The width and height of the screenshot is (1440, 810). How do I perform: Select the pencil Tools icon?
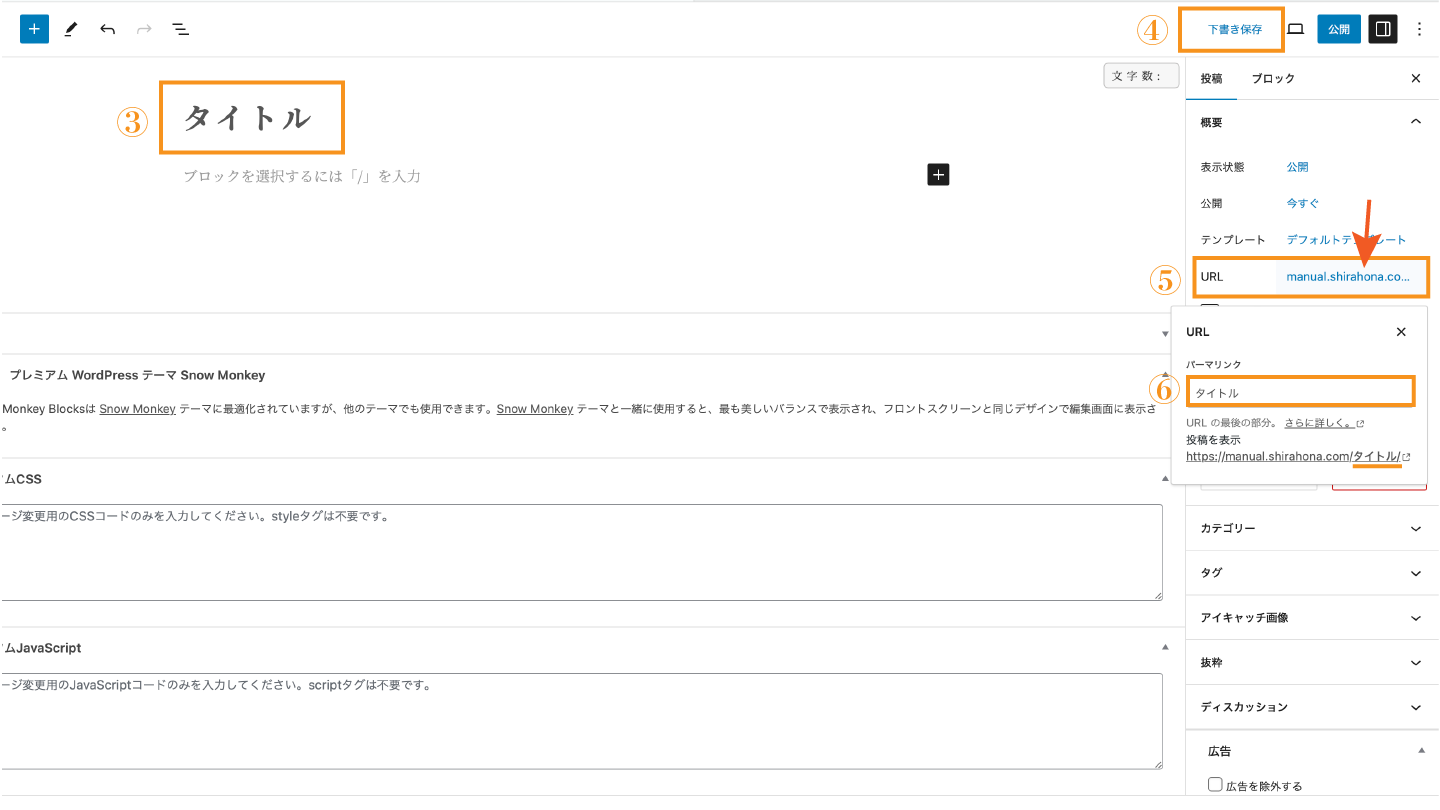click(x=71, y=29)
